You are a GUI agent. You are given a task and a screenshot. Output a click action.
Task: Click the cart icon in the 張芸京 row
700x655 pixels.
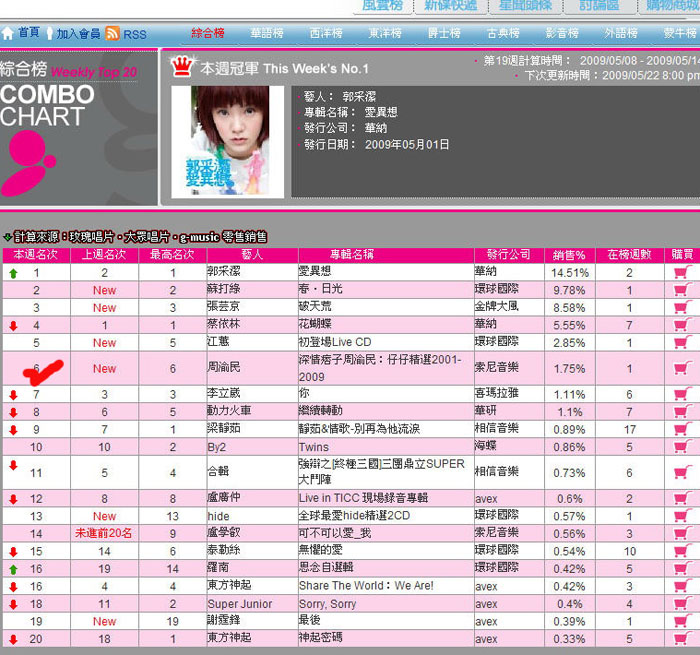(x=682, y=307)
